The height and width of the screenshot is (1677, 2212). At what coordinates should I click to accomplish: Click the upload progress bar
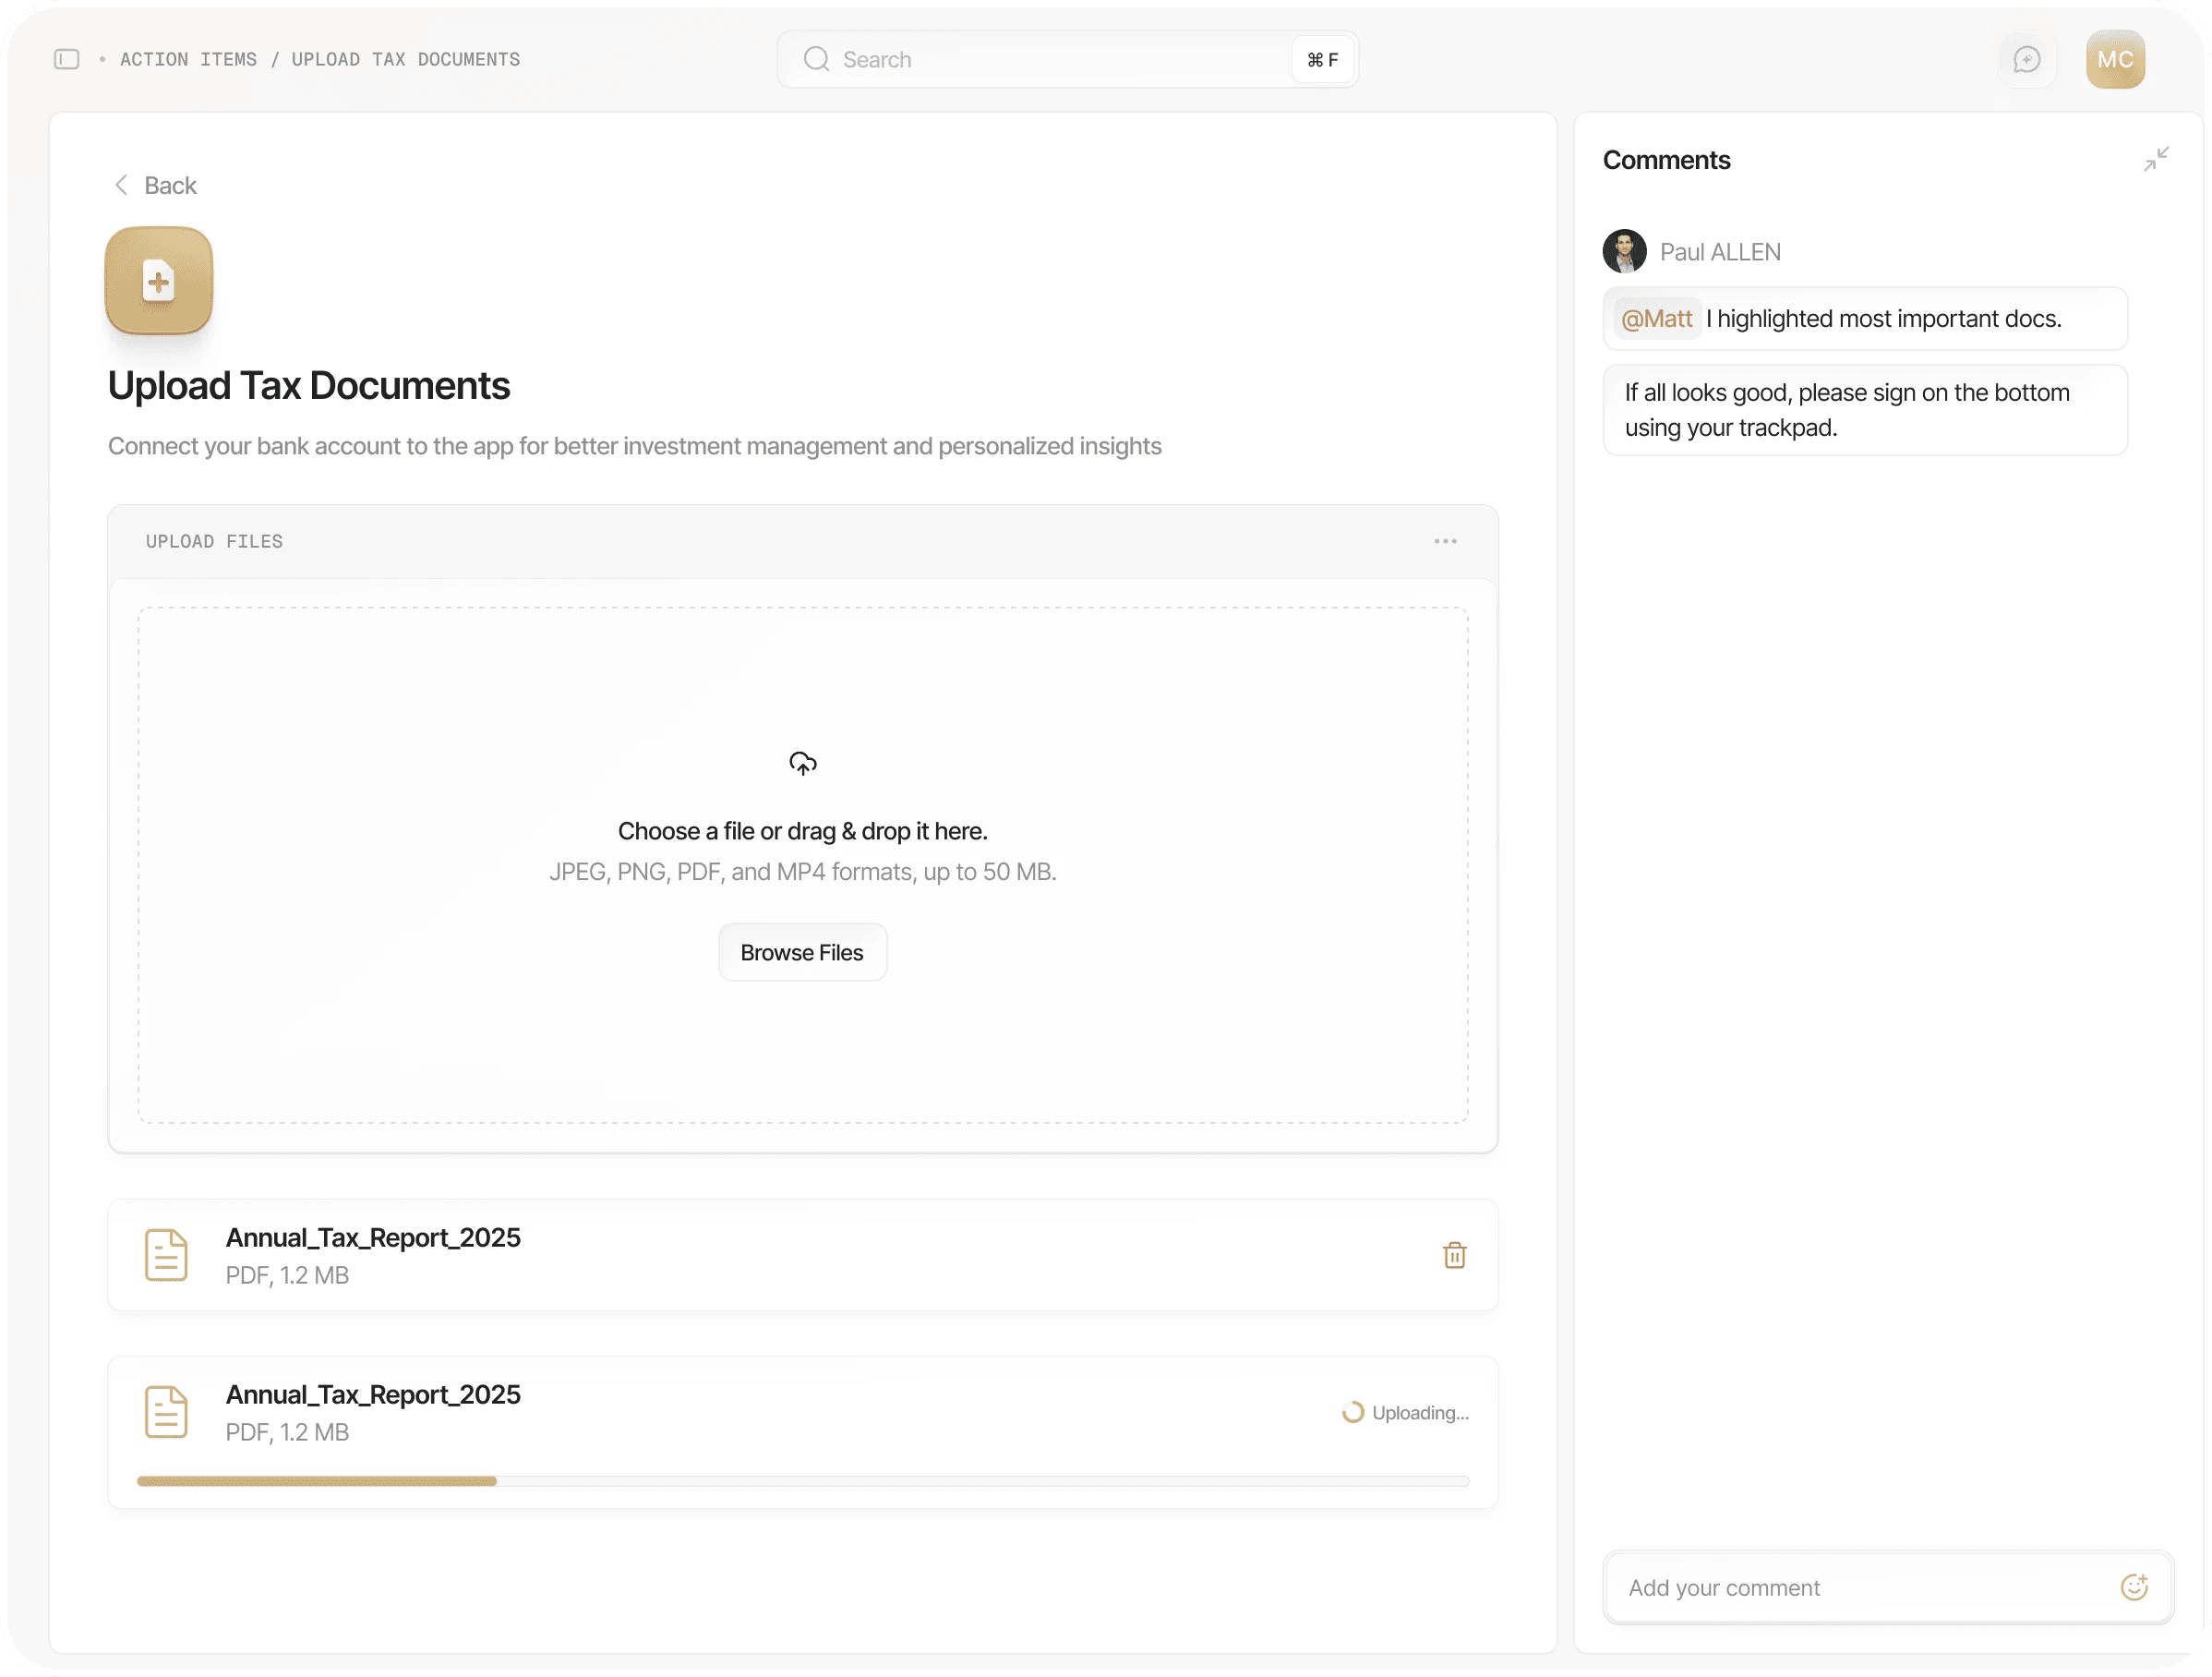pyautogui.click(x=803, y=1482)
